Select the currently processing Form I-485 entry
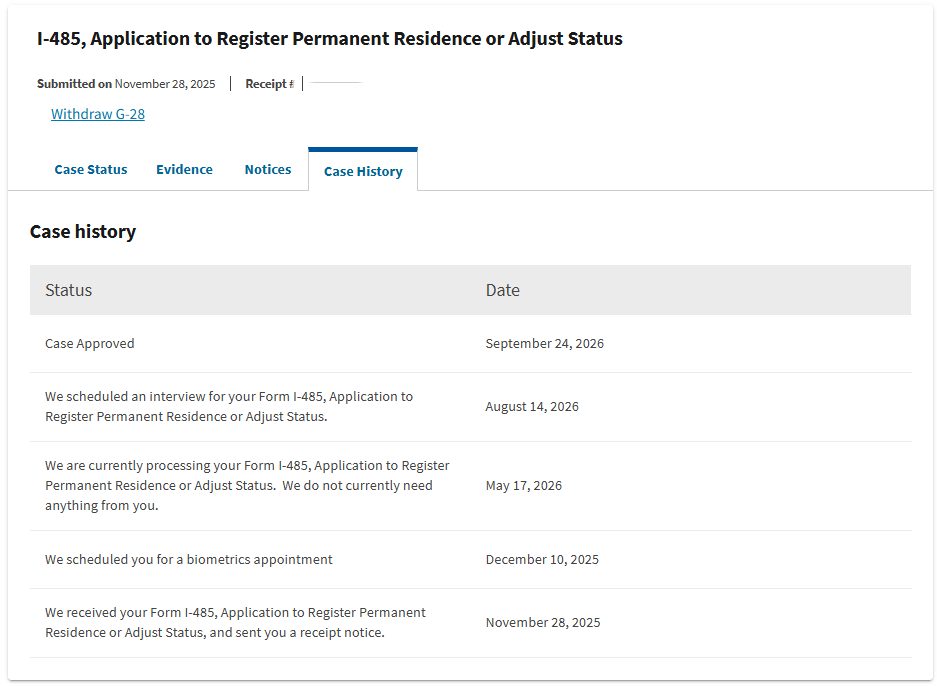The height and width of the screenshot is (686, 937). pos(247,485)
